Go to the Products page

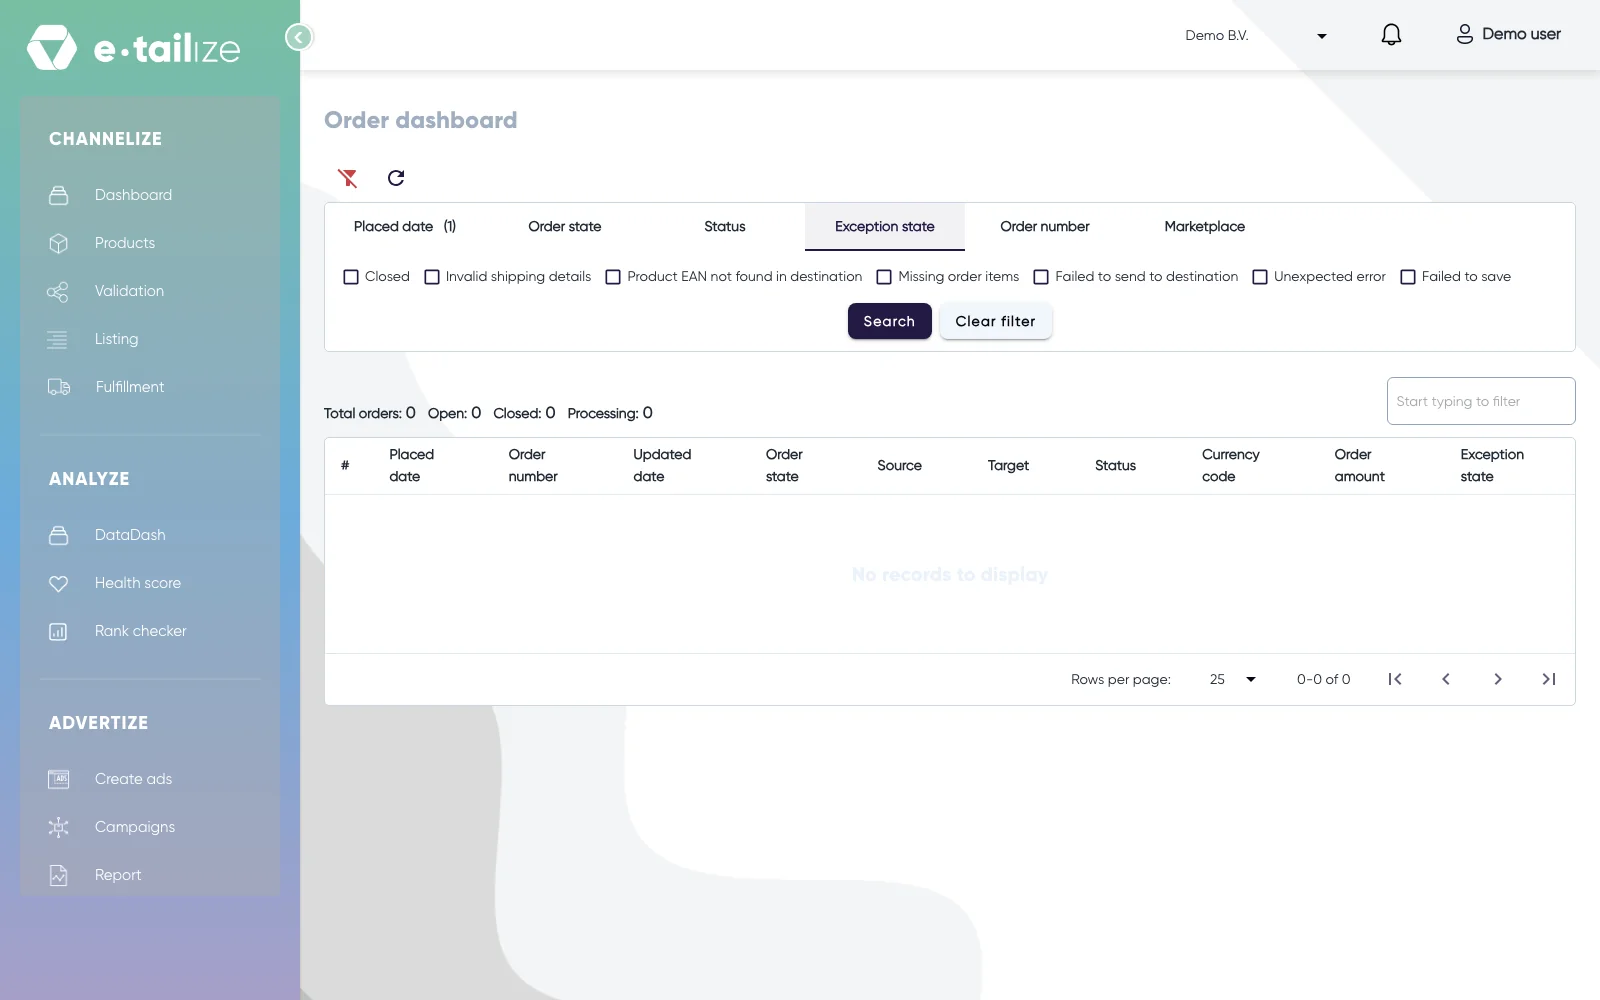tap(125, 243)
